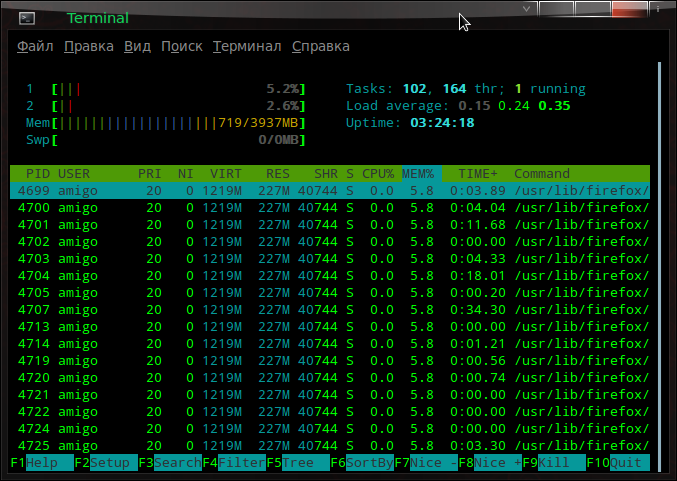This screenshot has width=677, height=481.
Task: Click the terminal vertical scrollbar
Action: [x=659, y=266]
